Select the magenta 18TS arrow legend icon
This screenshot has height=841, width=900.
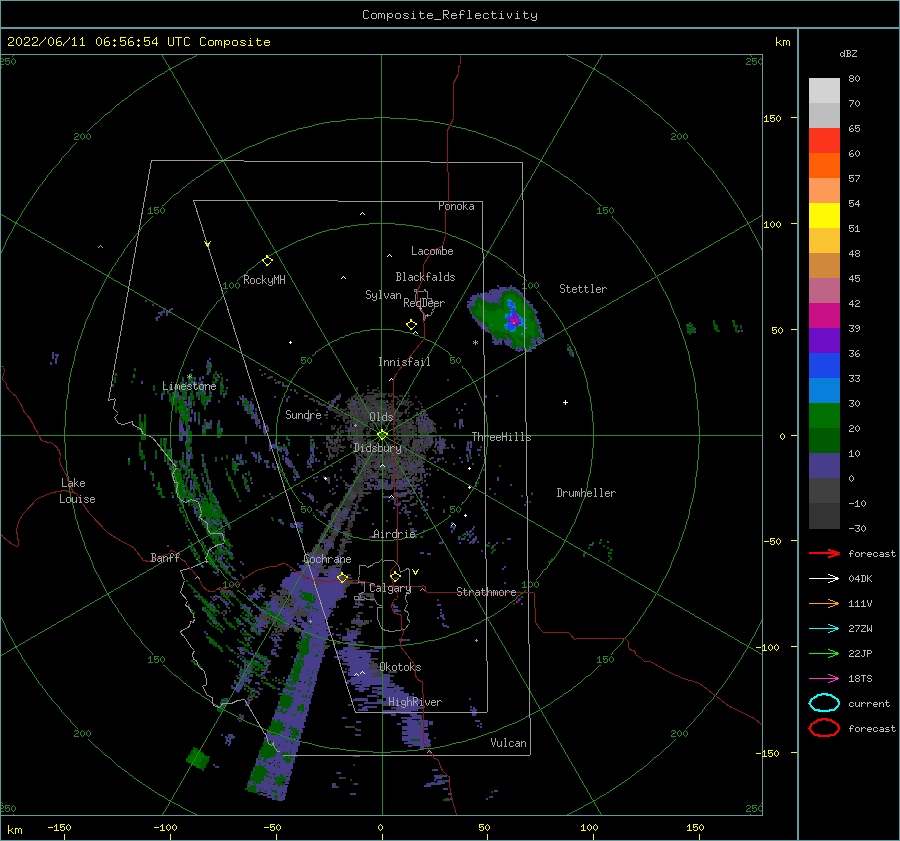click(x=824, y=679)
